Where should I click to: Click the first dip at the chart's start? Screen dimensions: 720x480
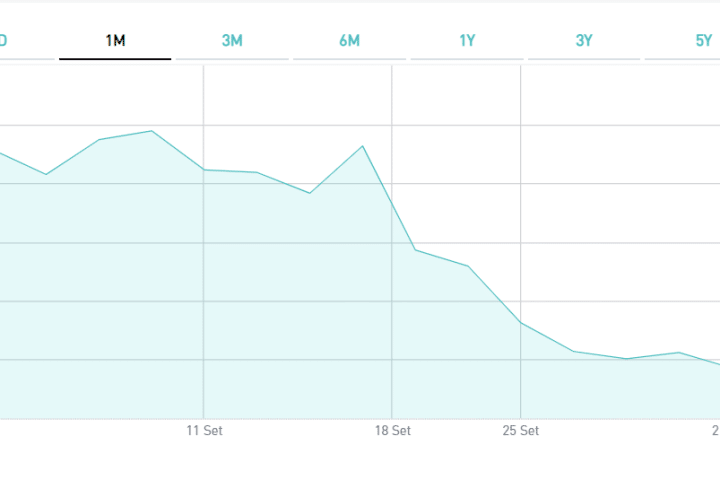pos(46,175)
